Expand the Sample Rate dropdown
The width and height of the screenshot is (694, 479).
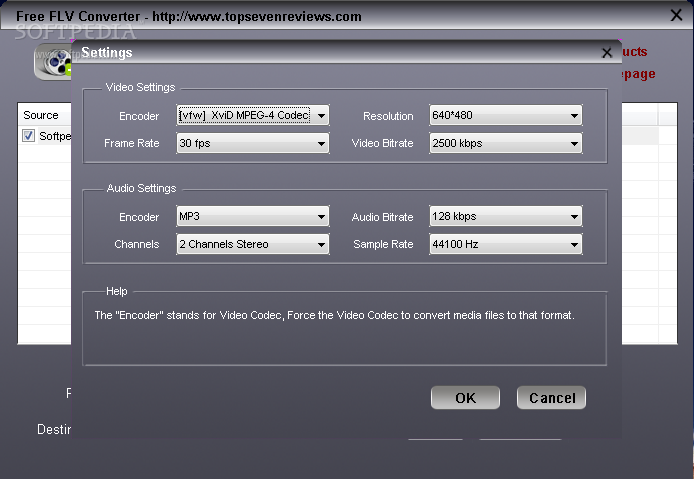point(505,244)
